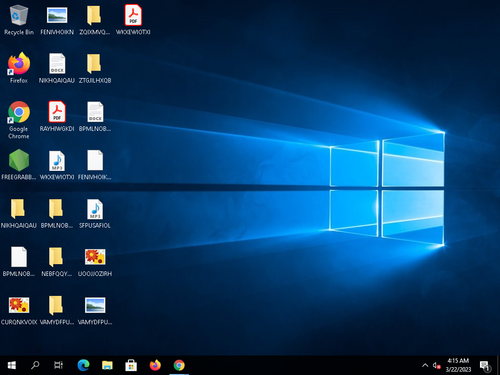Screen dimensions: 500x375
Task: Show hidden system tray icons
Action: click(425, 365)
